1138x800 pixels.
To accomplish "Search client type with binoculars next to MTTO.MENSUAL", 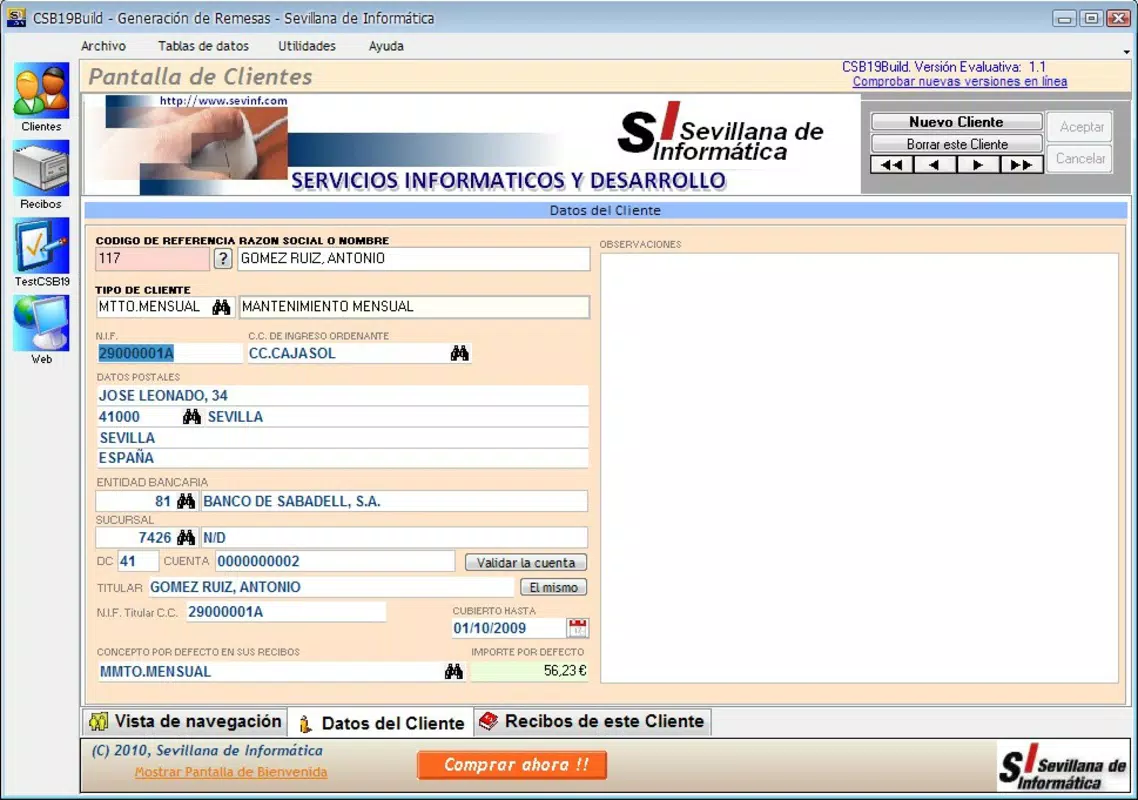I will pyautogui.click(x=221, y=307).
